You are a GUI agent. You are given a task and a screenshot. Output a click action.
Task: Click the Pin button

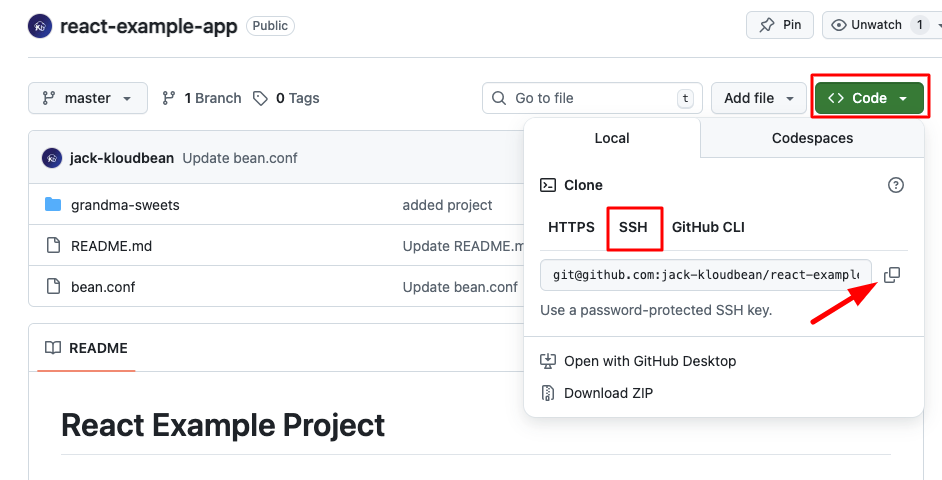tap(780, 25)
